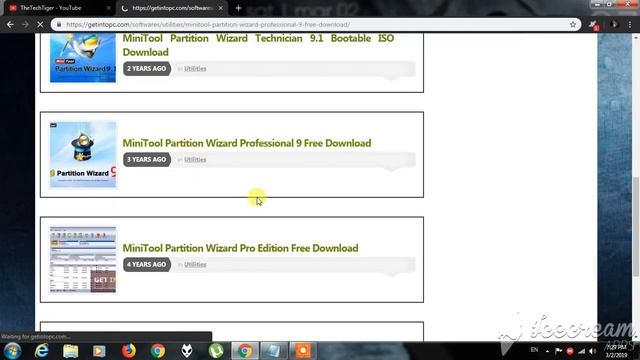Screen dimensions: 640x360
Task: Close the TheTechTiger YouTube tab
Action: pos(109,8)
